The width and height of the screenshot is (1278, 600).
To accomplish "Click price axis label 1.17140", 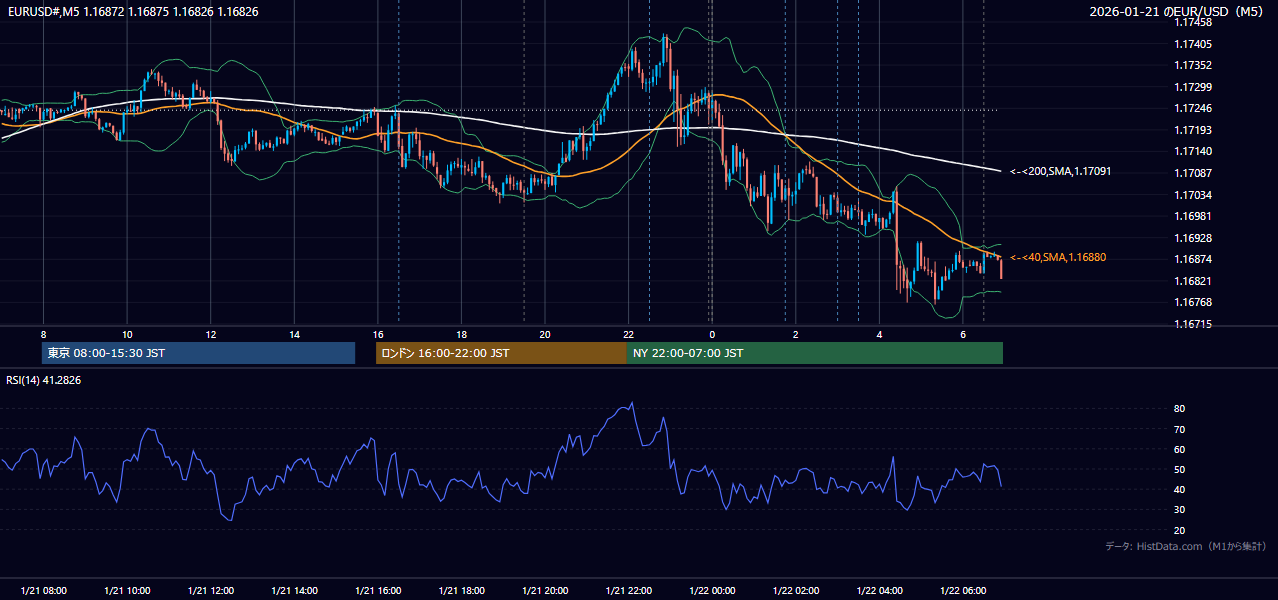I will pyautogui.click(x=1193, y=151).
